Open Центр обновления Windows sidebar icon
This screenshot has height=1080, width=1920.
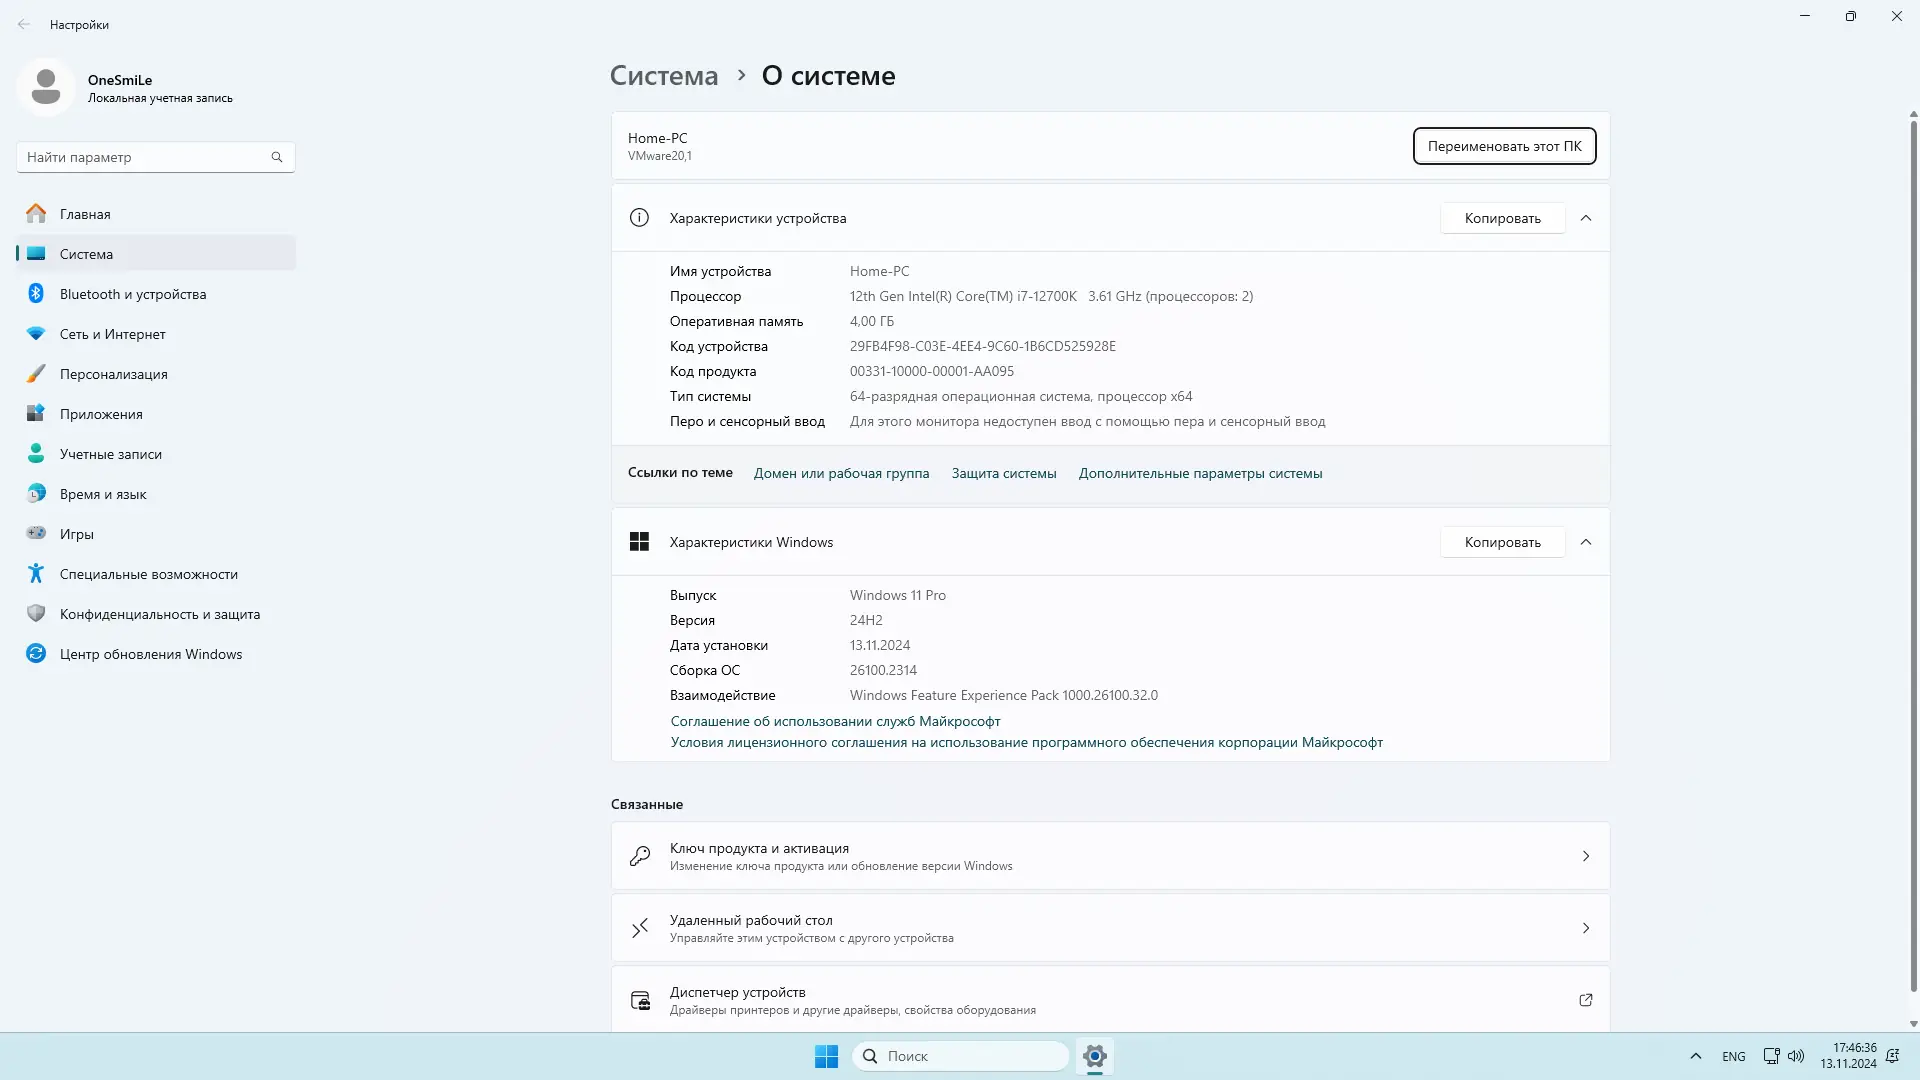coord(36,654)
